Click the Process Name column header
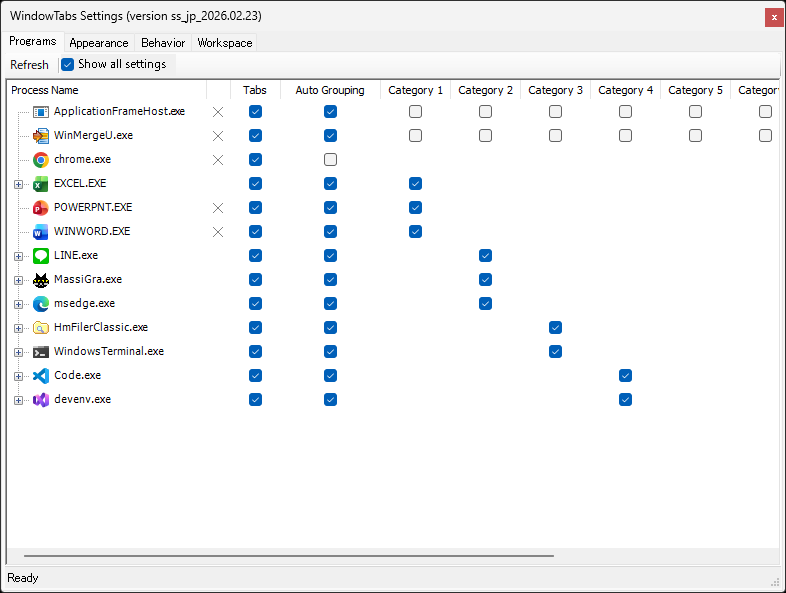 [108, 90]
